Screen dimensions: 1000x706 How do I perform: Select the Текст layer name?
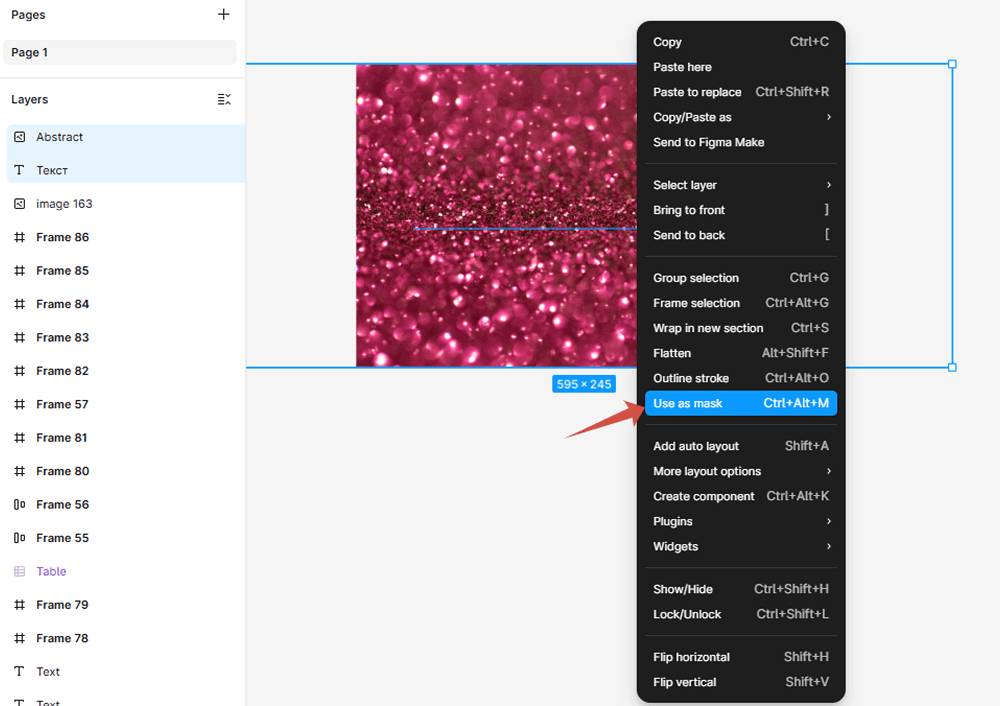click(52, 170)
